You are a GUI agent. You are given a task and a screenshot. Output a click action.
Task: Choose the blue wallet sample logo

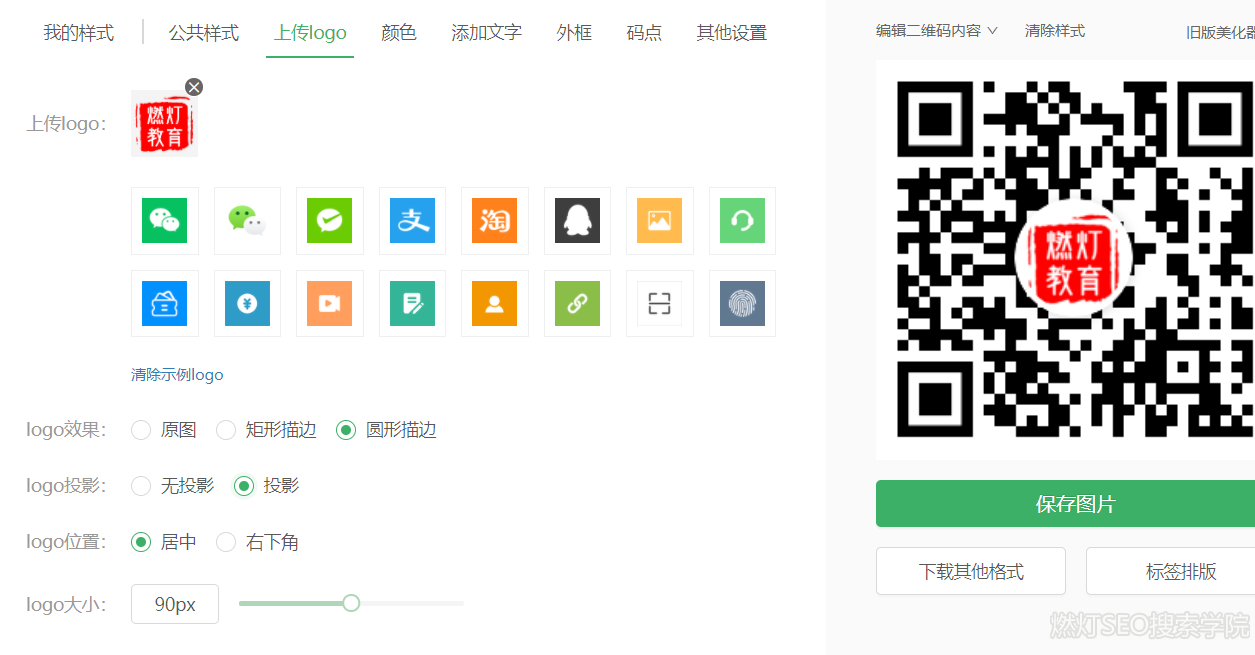(165, 304)
